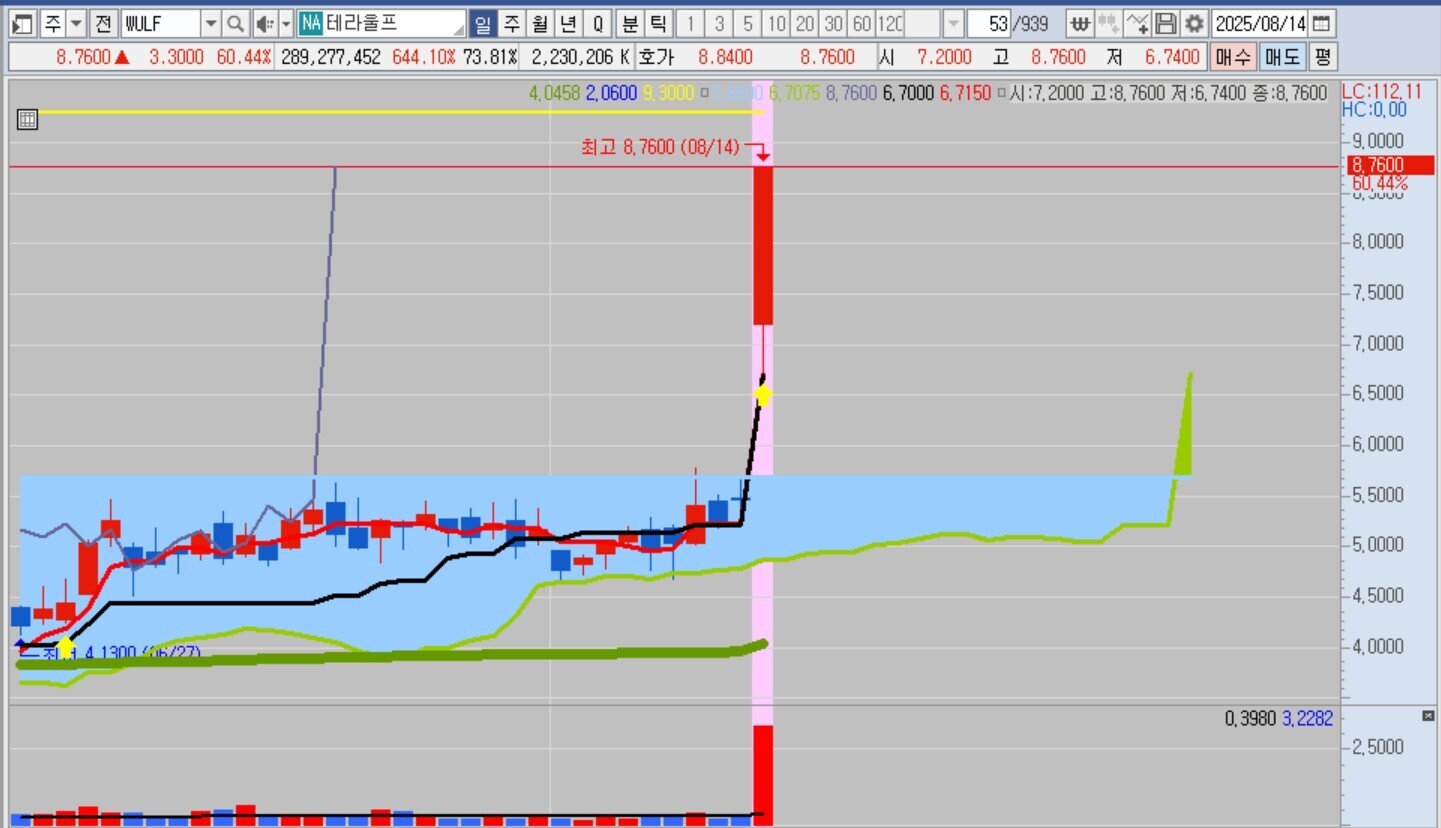Click the 매수 buy button

tap(1232, 57)
